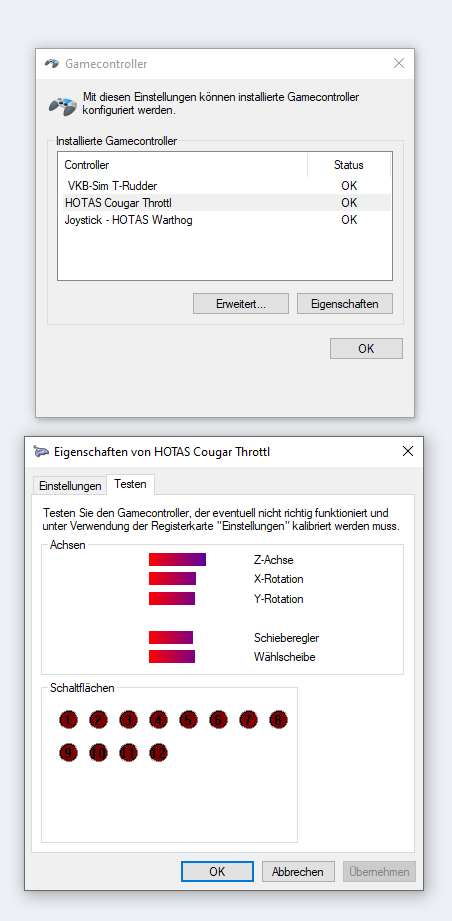Click button indicator 1 under Schaltflächen
452x921 pixels.
click(x=68, y=720)
